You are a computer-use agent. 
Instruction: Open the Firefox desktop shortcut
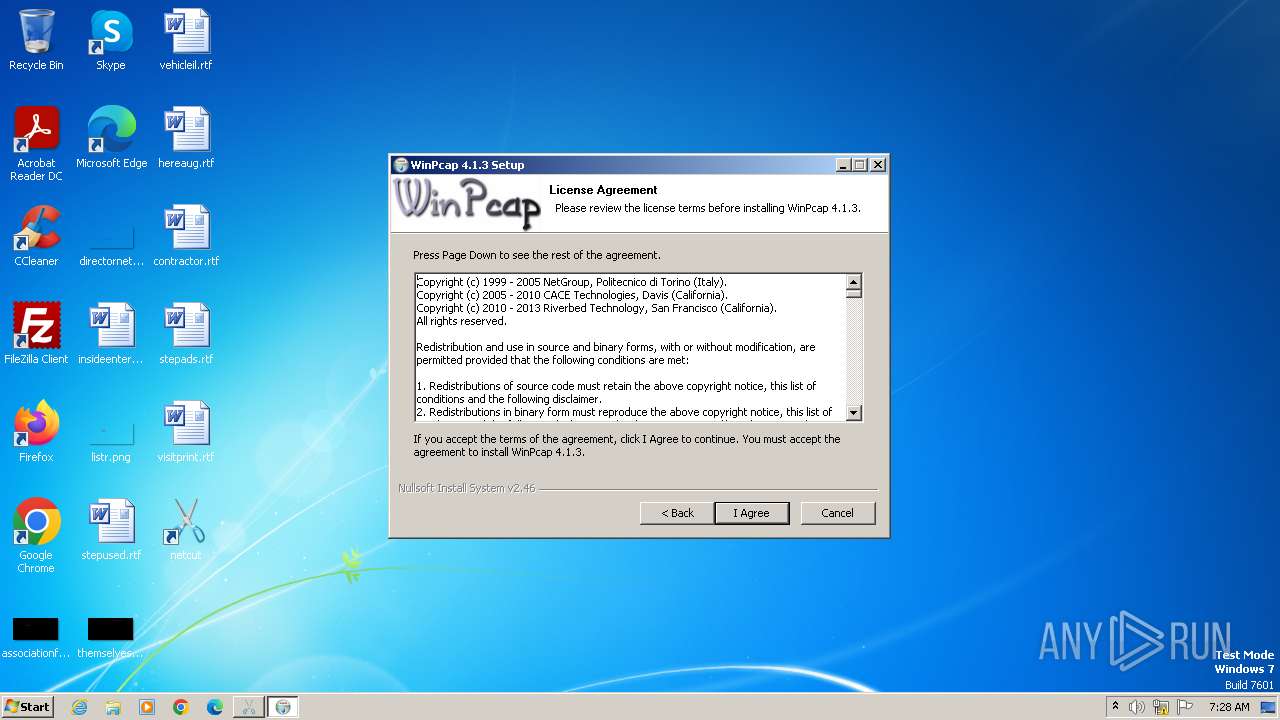point(36,432)
